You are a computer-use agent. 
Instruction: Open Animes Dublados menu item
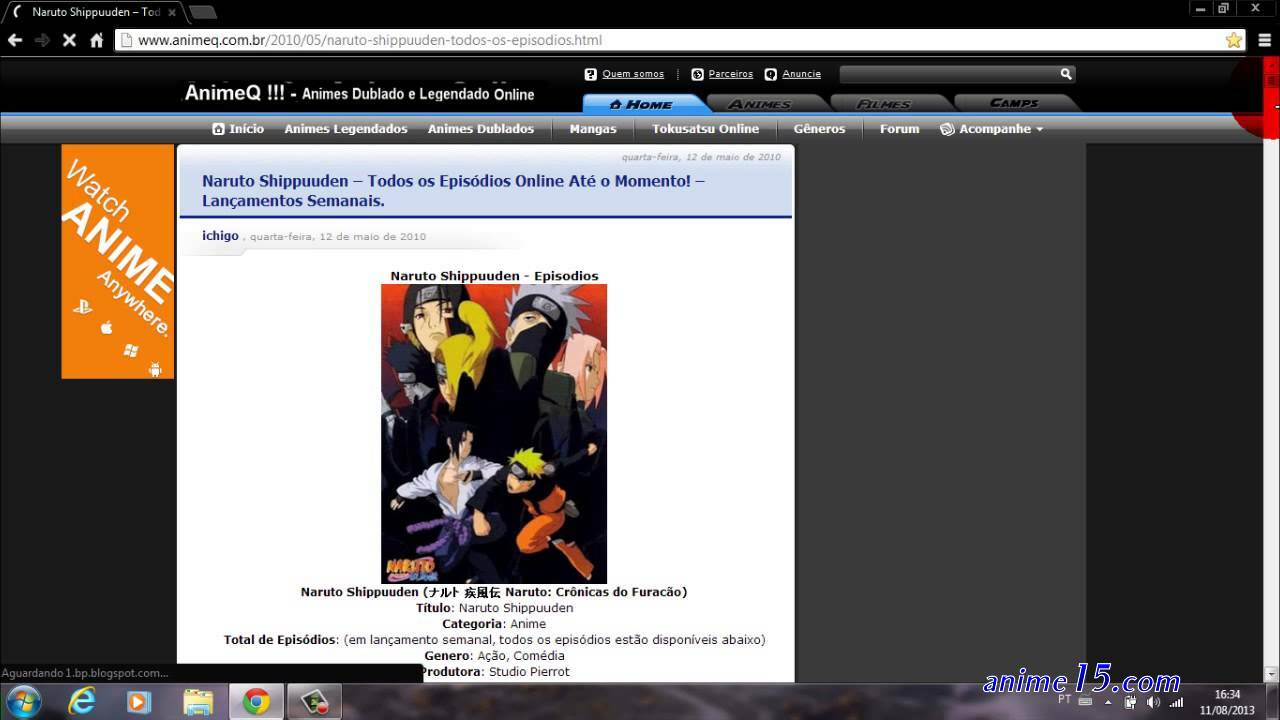tap(481, 129)
